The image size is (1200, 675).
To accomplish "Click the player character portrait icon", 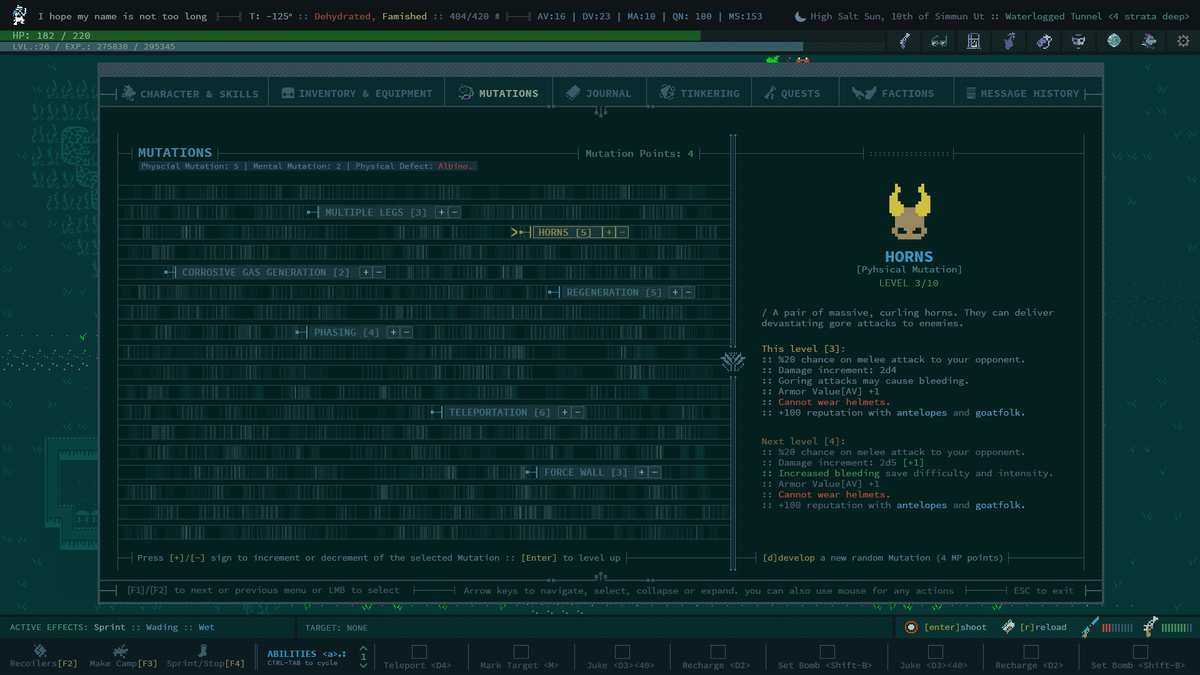I will click(19, 15).
